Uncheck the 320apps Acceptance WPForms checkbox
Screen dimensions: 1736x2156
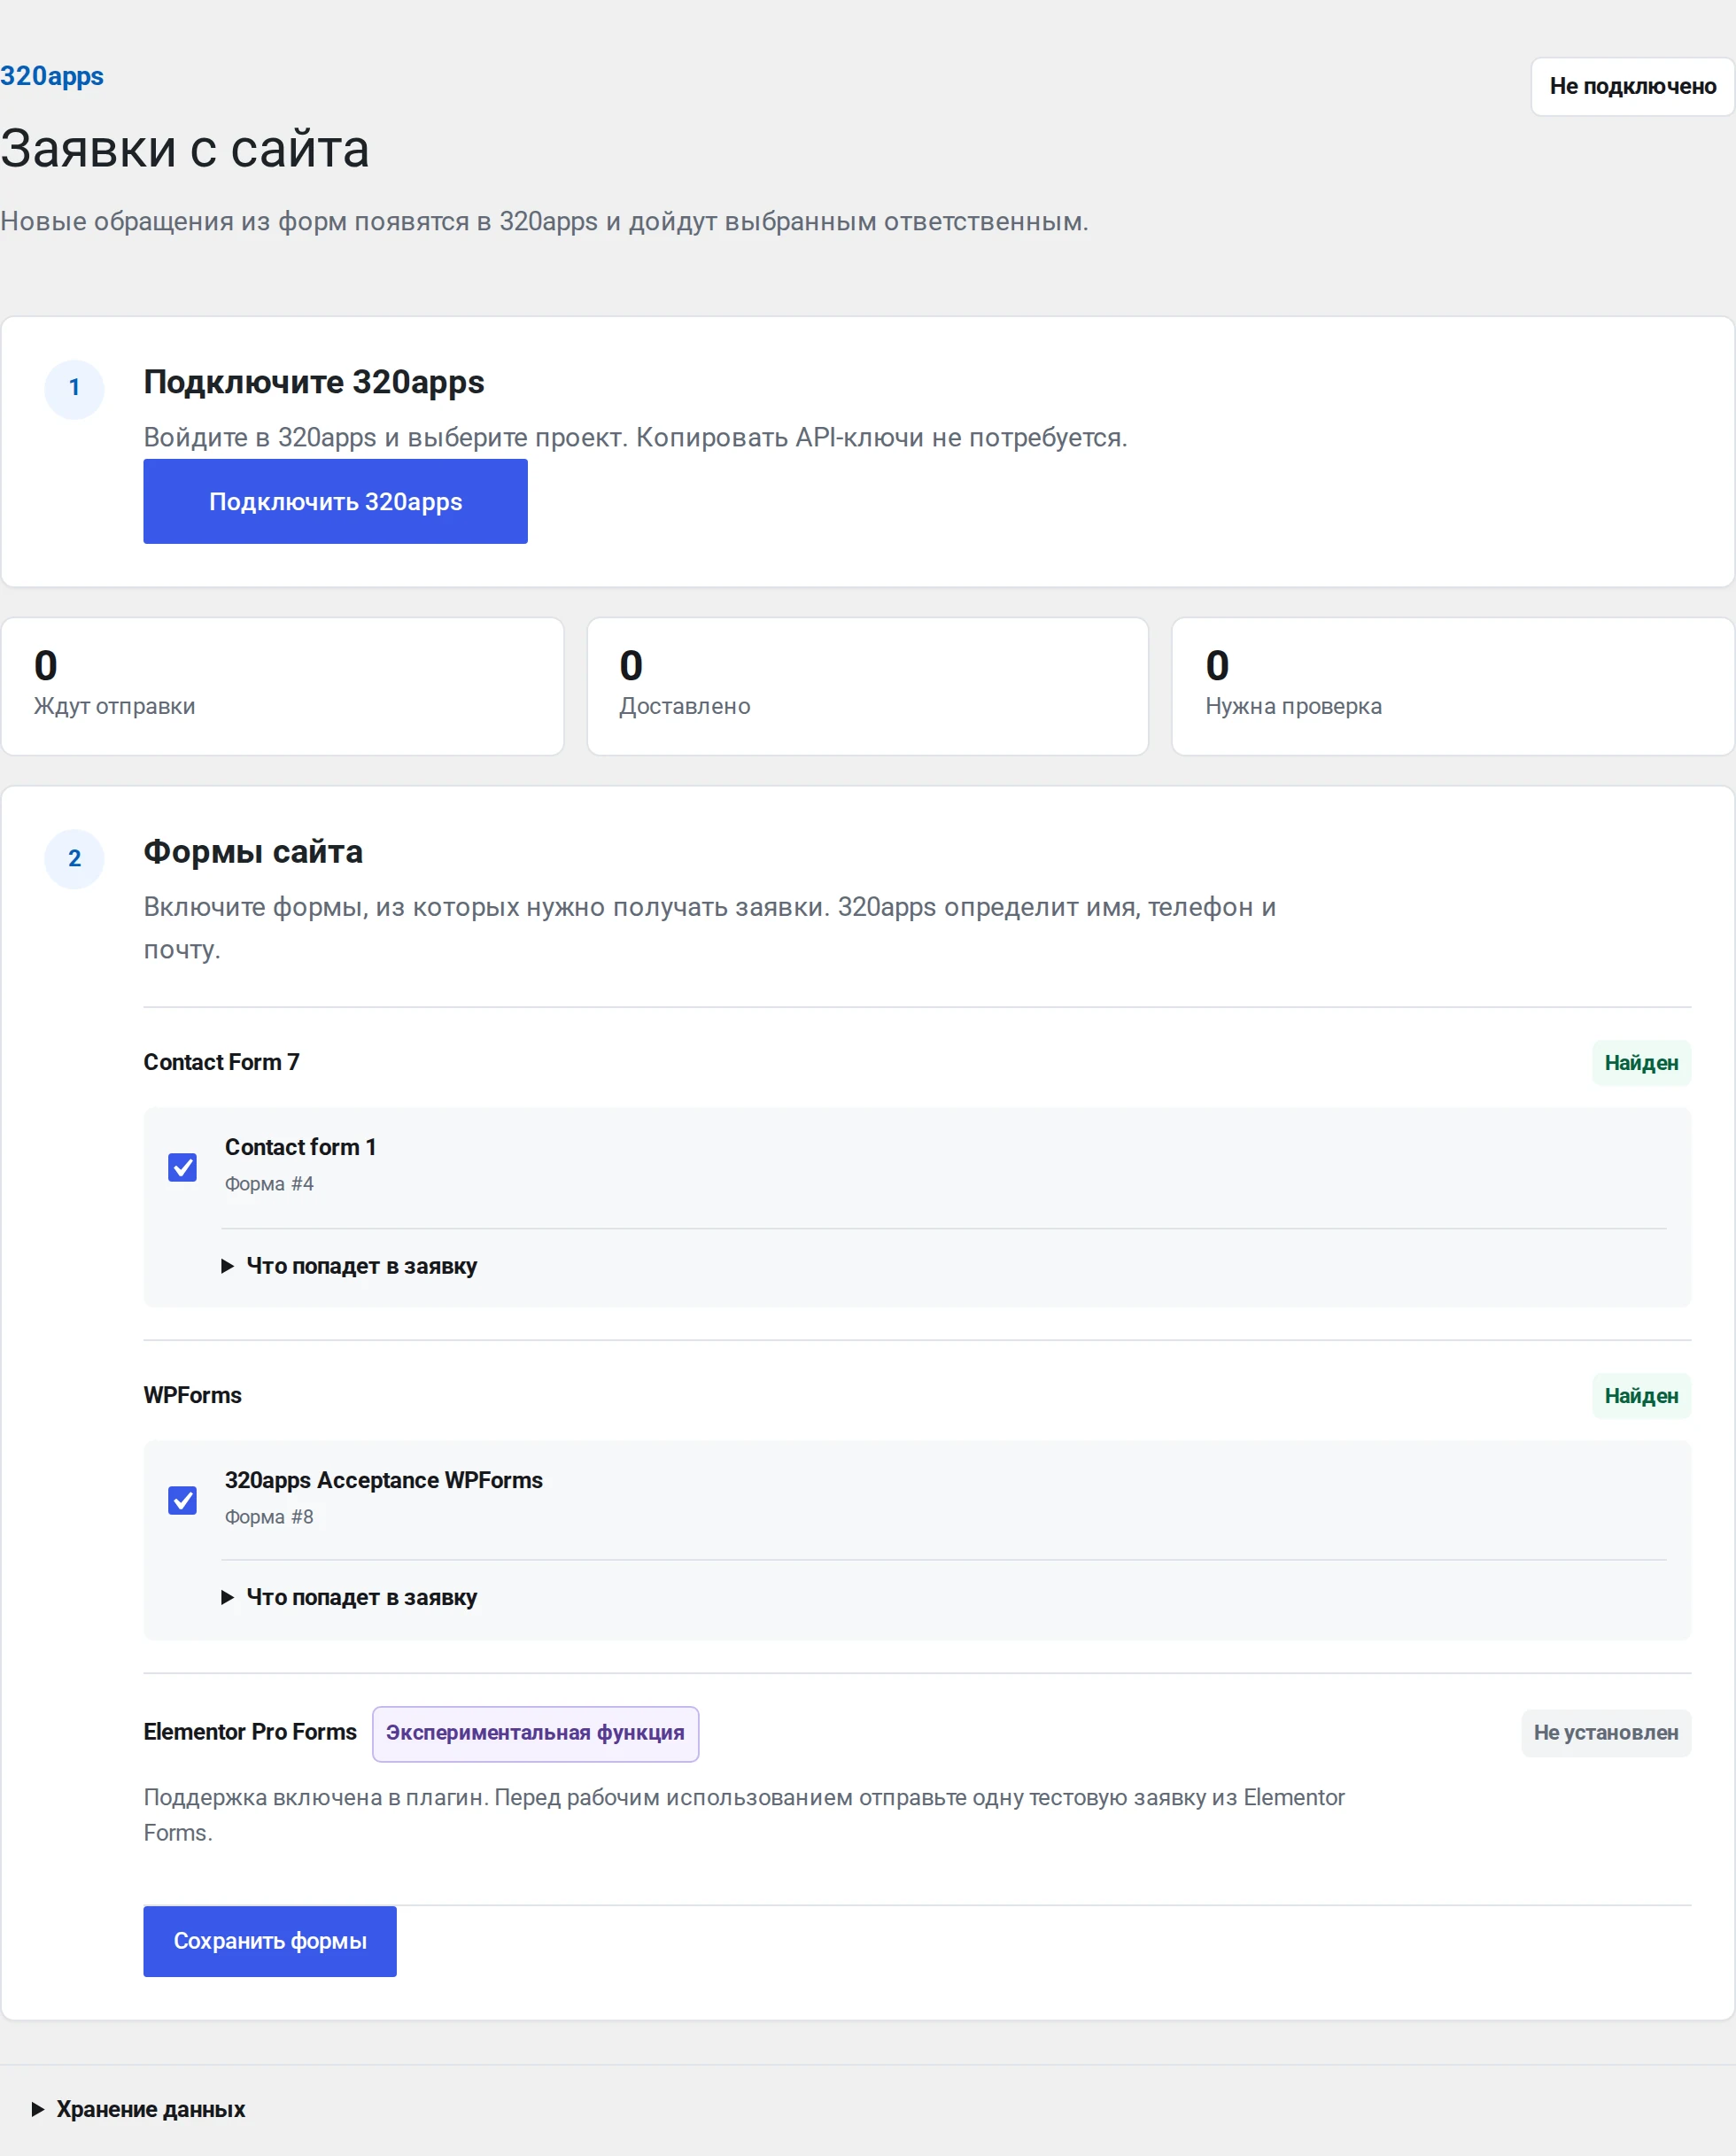182,1500
